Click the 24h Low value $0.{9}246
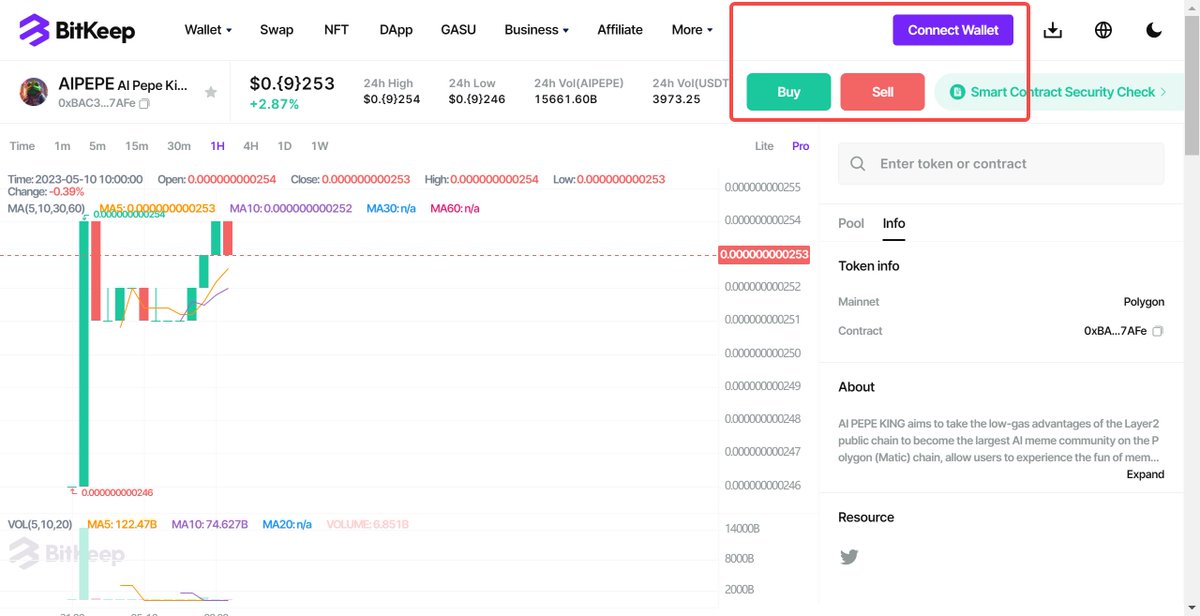 [476, 99]
